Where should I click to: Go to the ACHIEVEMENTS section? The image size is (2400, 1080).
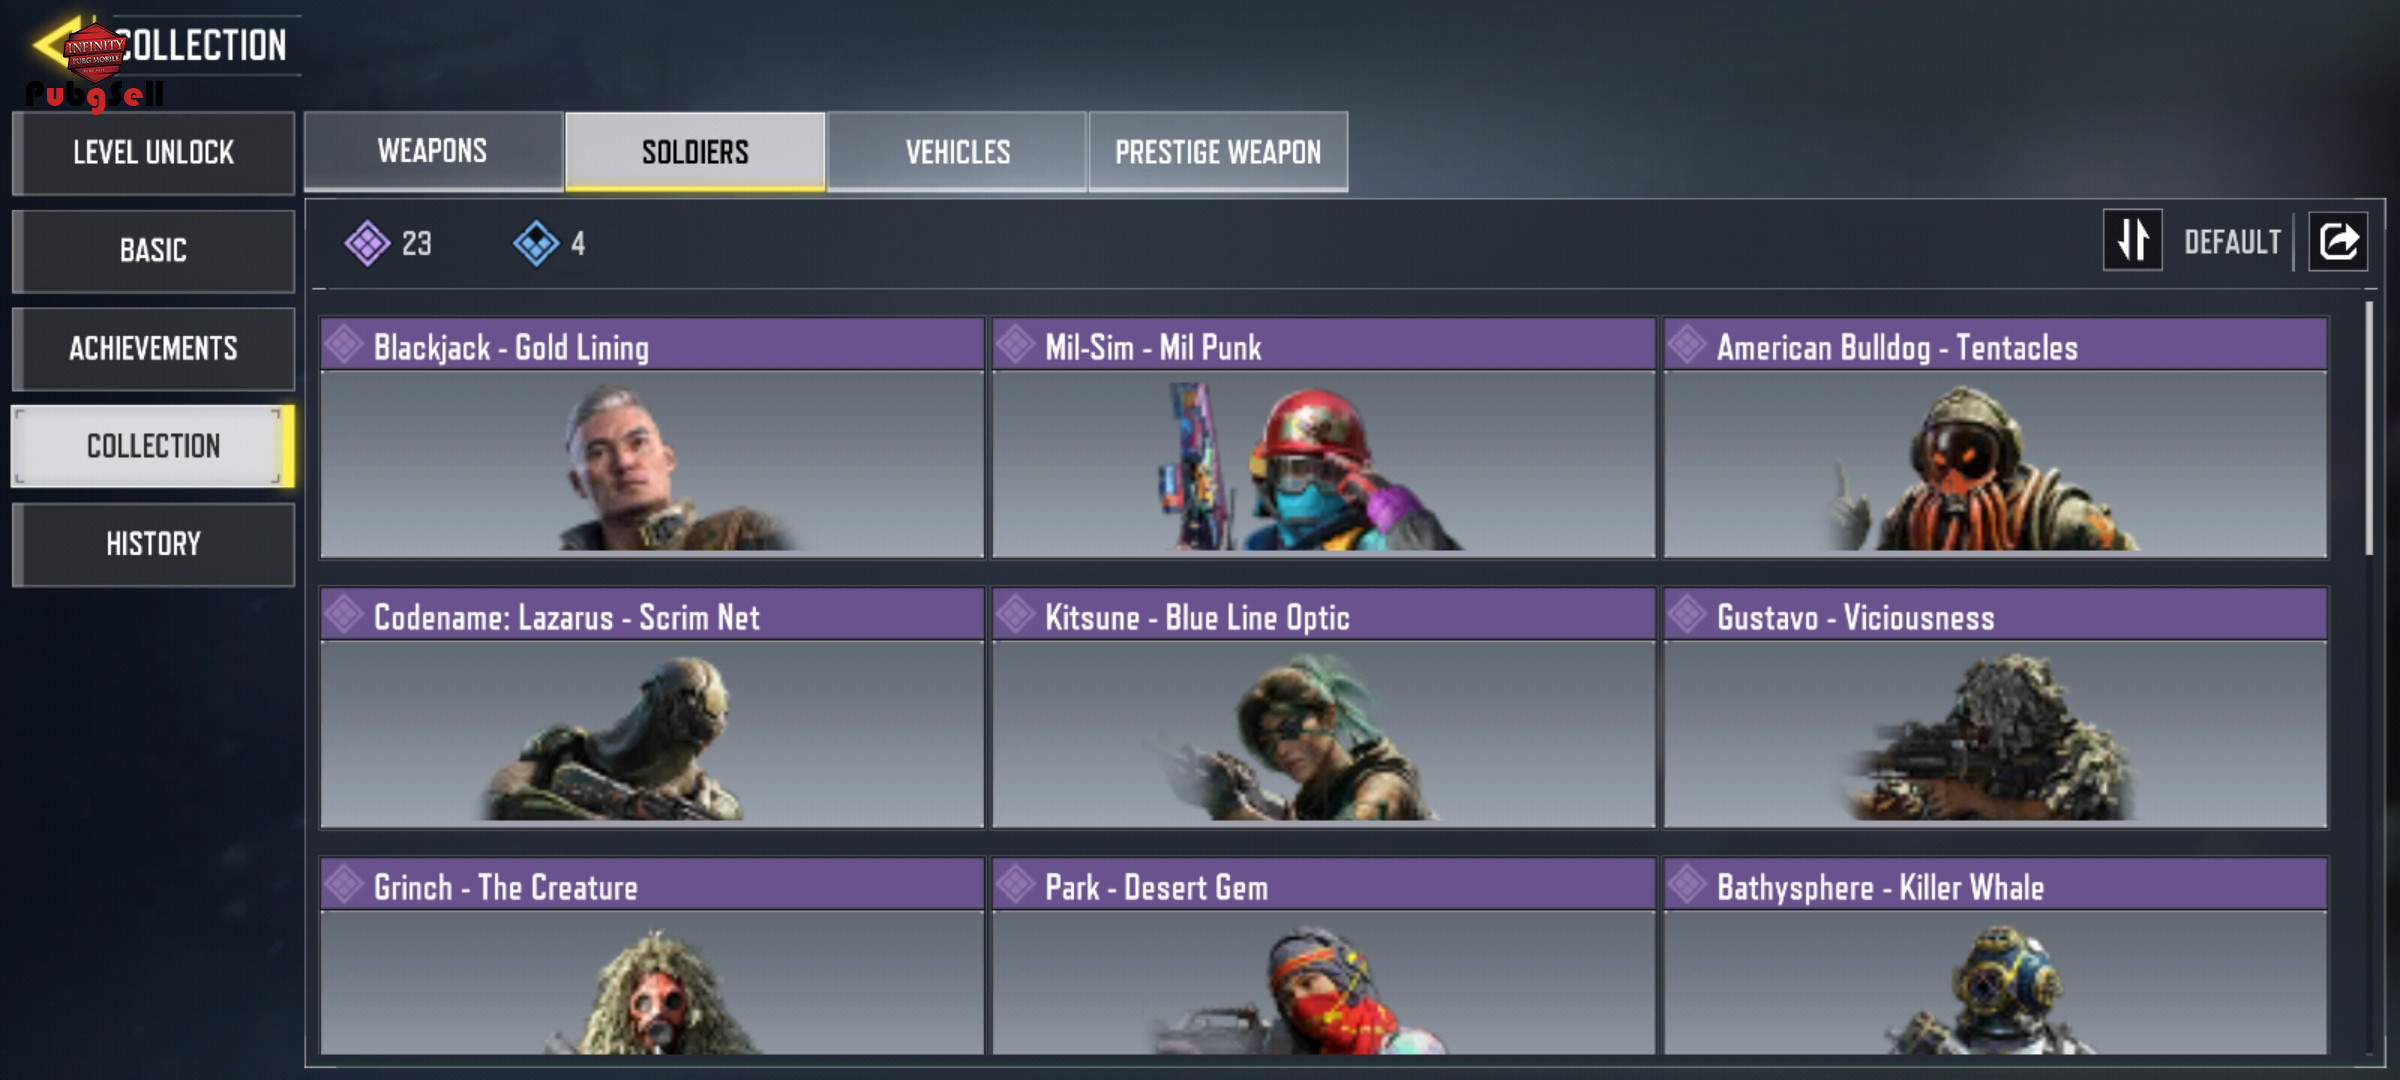[153, 348]
